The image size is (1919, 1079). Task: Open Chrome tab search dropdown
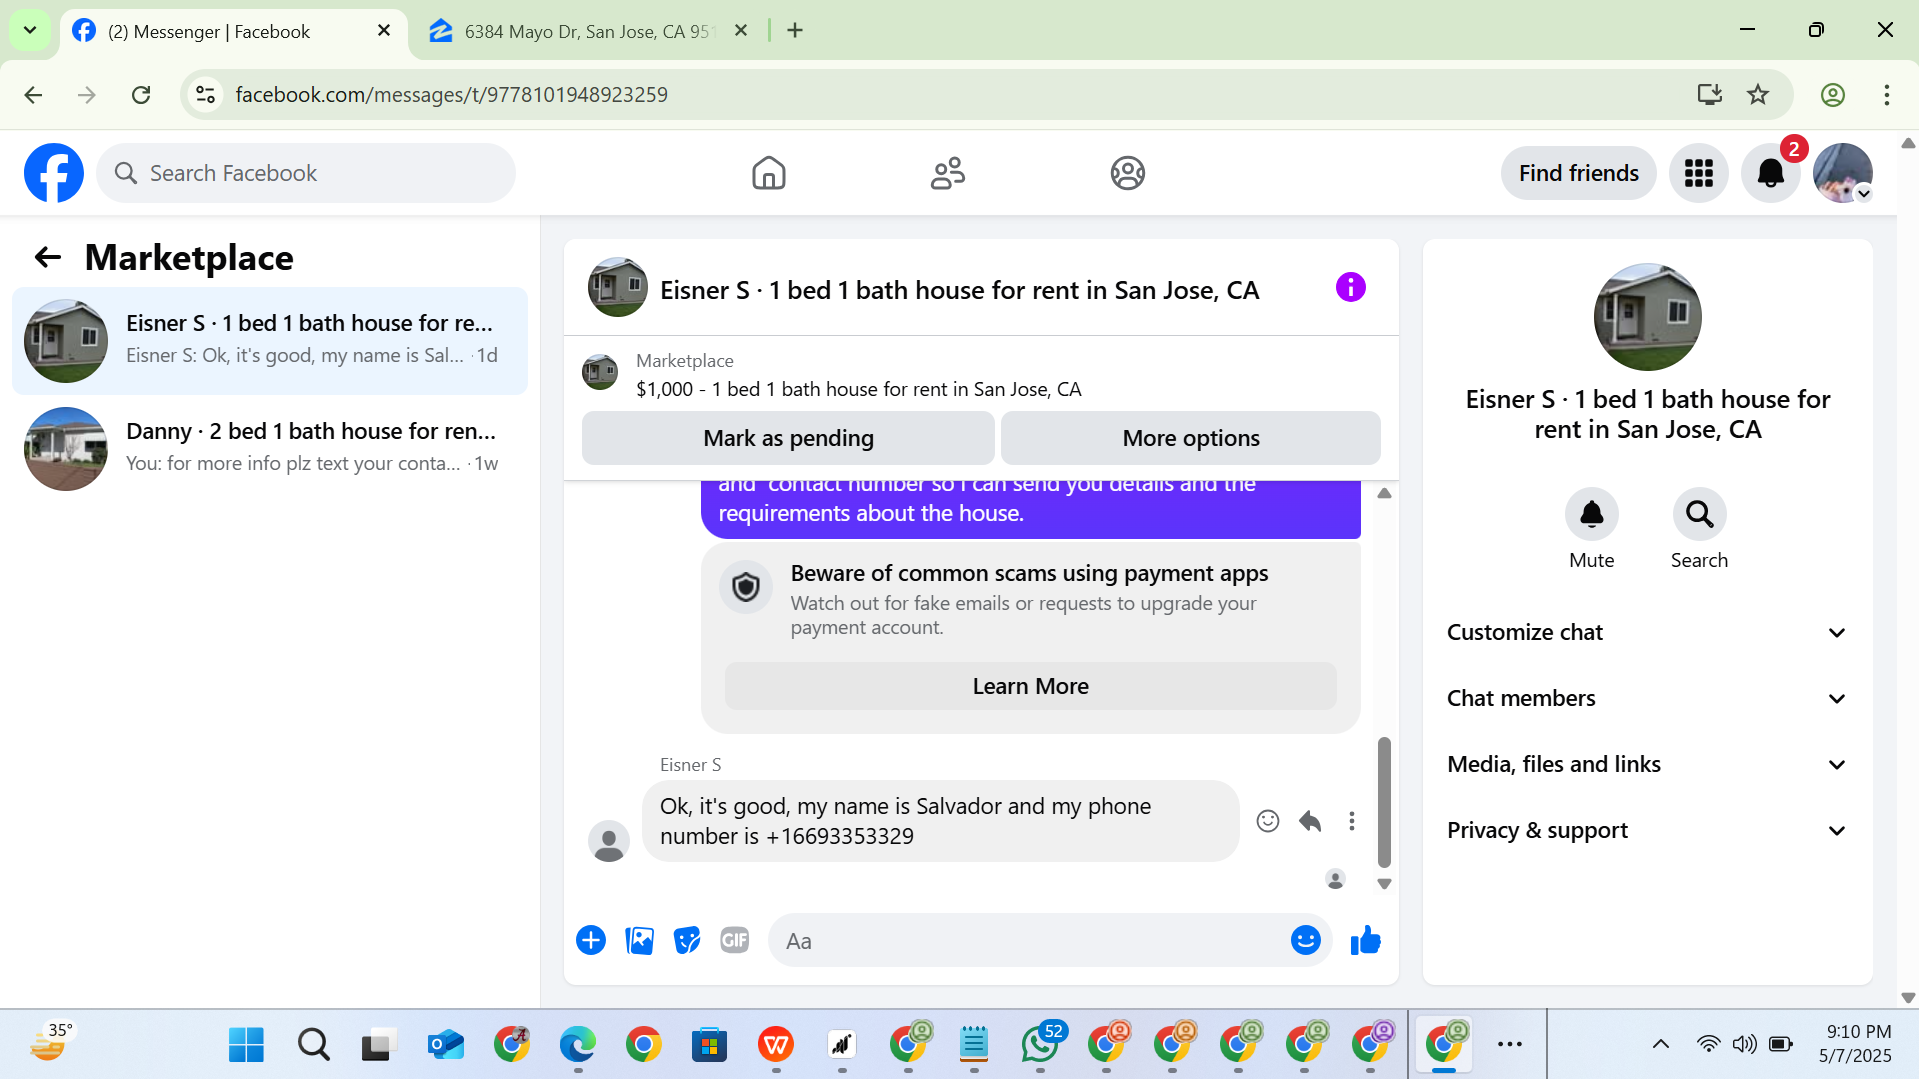(30, 30)
